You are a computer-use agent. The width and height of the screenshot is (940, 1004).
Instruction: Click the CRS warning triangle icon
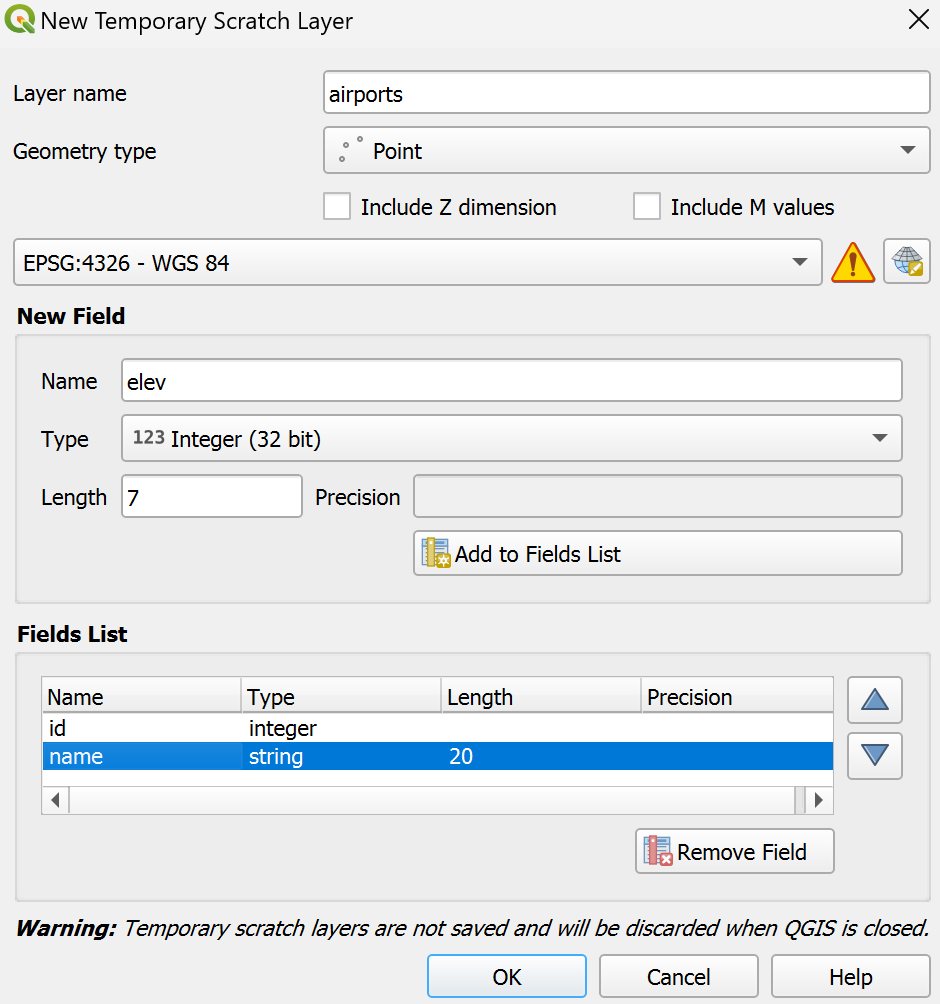click(853, 263)
